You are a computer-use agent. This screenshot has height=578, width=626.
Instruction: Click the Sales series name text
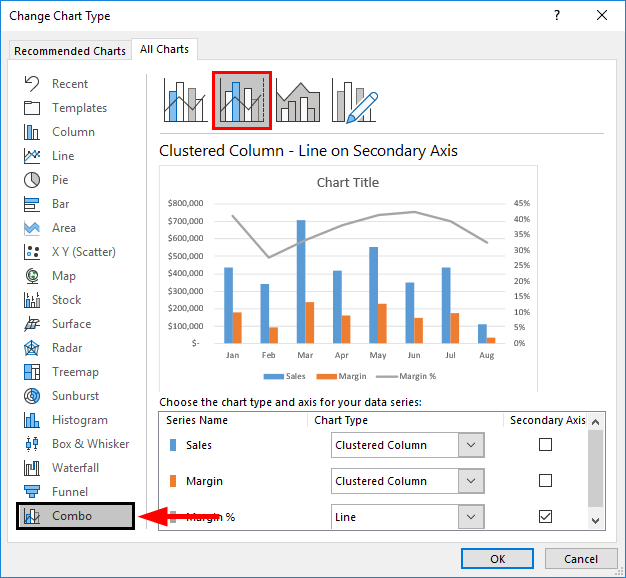[x=199, y=445]
